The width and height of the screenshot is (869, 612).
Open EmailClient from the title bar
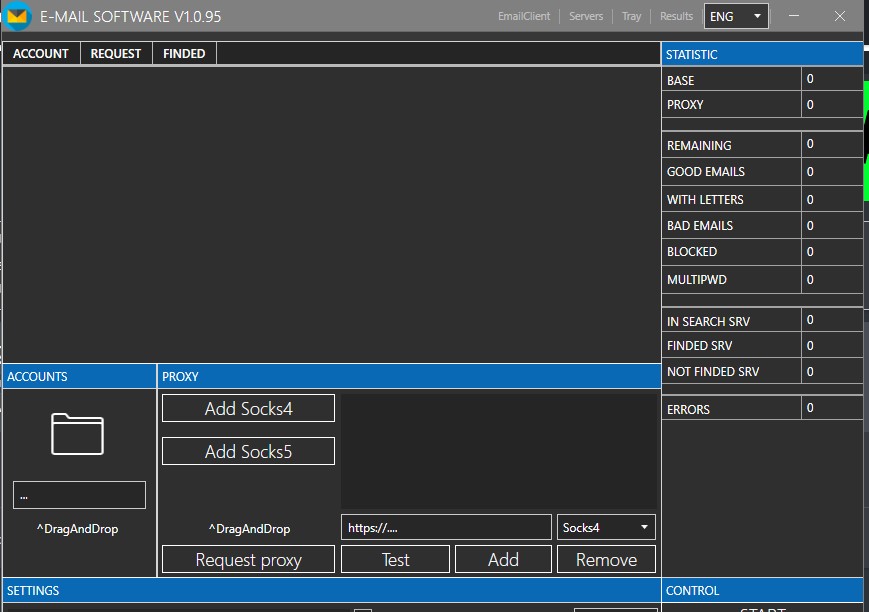click(524, 16)
